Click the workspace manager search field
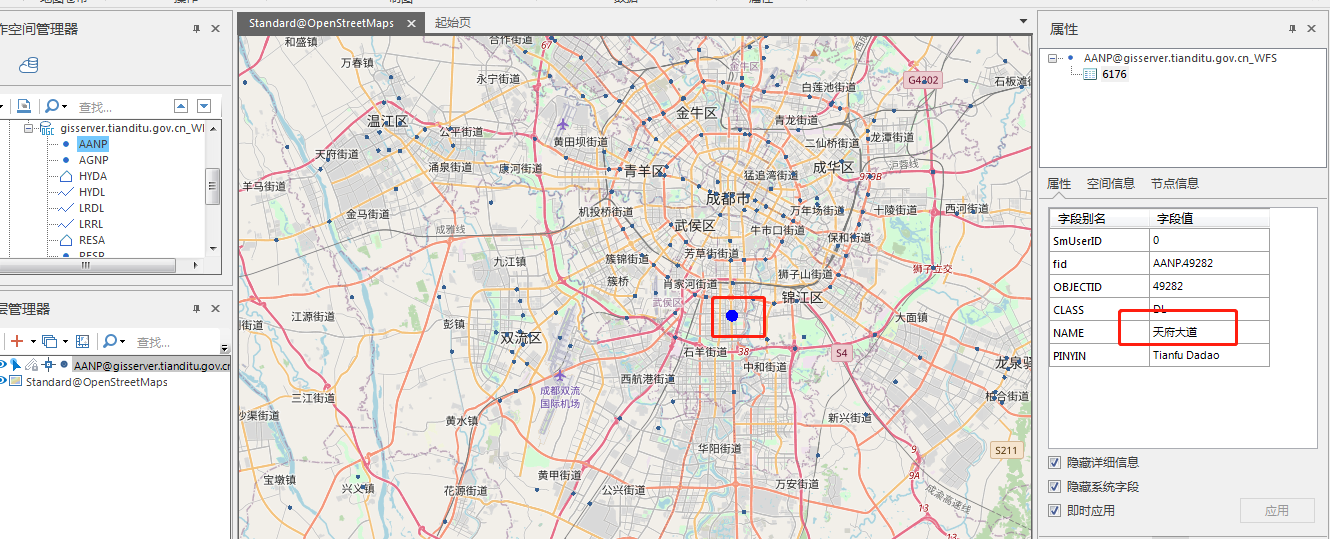The image size is (1330, 539). (121, 106)
